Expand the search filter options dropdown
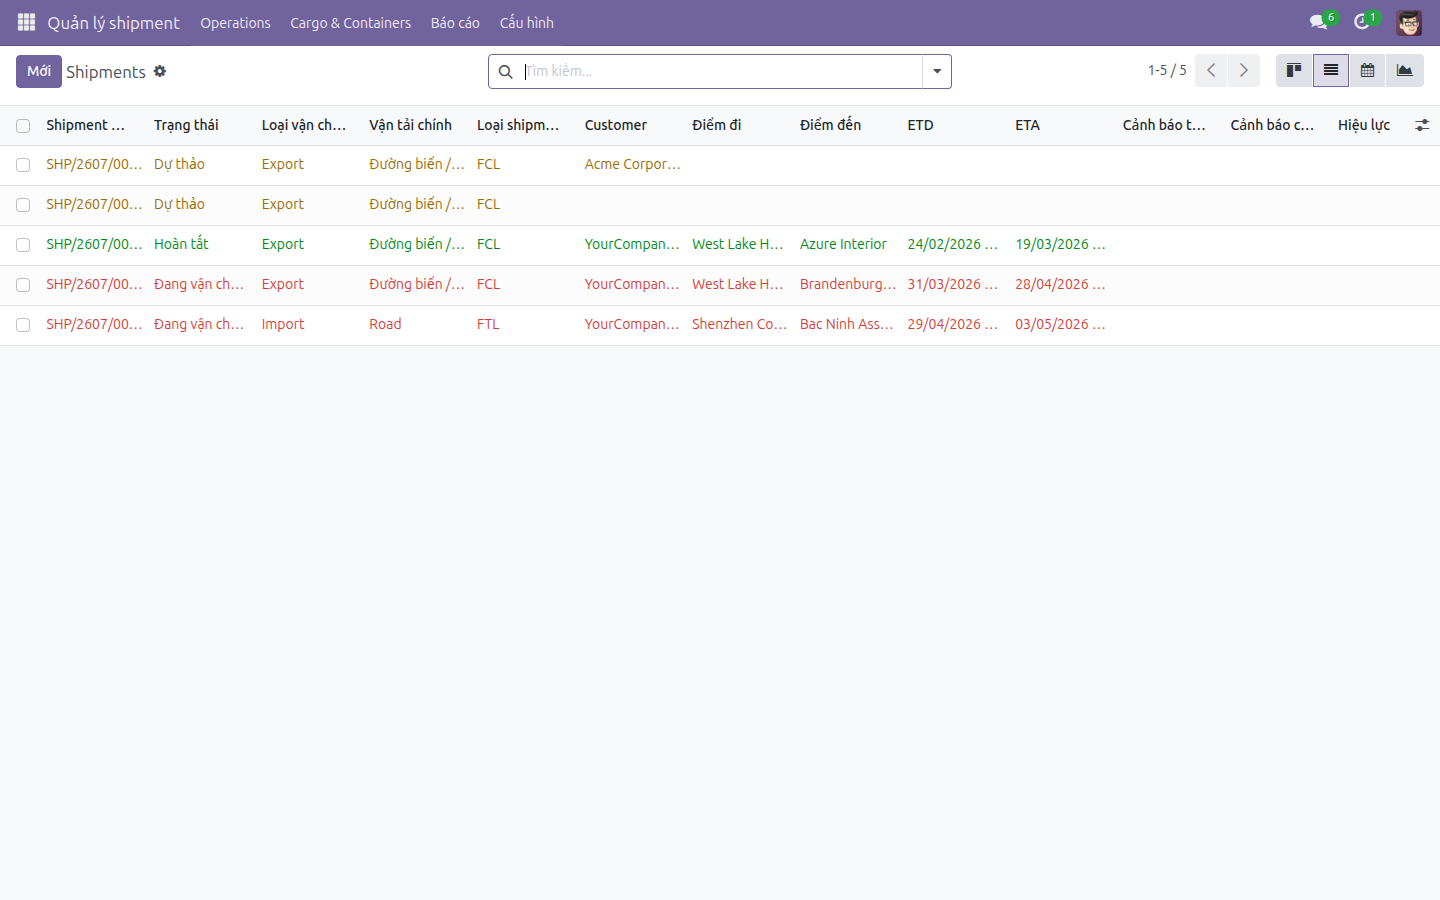This screenshot has height=900, width=1440. (x=937, y=71)
